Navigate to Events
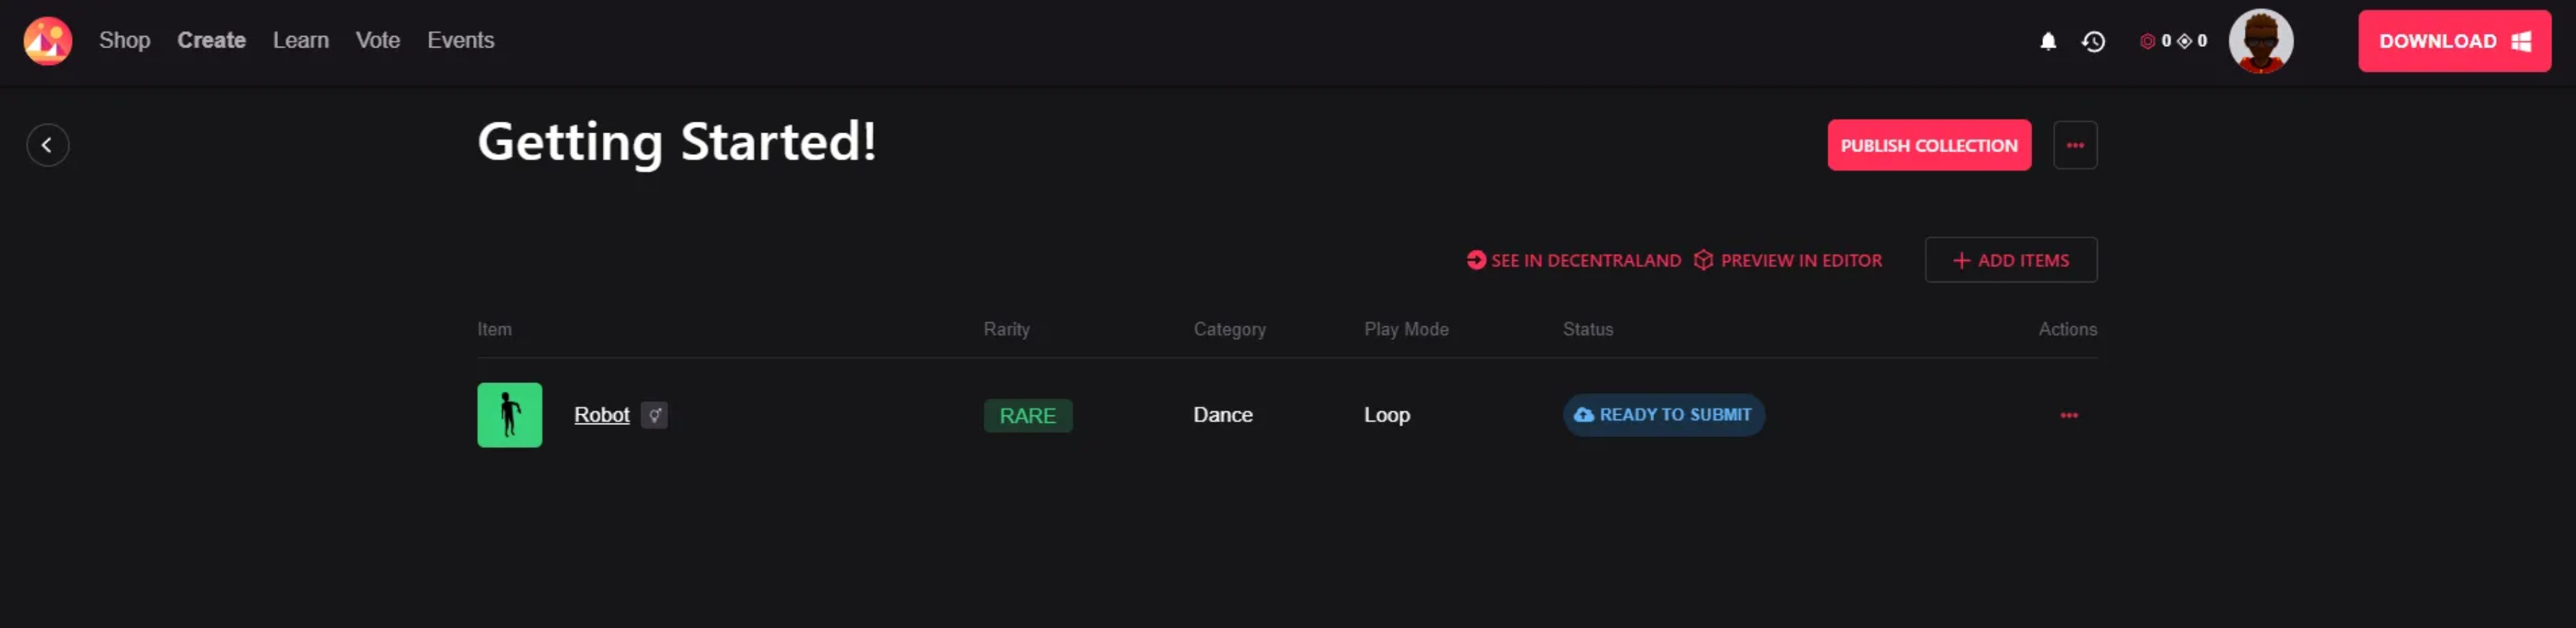Image resolution: width=2576 pixels, height=628 pixels. tap(460, 40)
